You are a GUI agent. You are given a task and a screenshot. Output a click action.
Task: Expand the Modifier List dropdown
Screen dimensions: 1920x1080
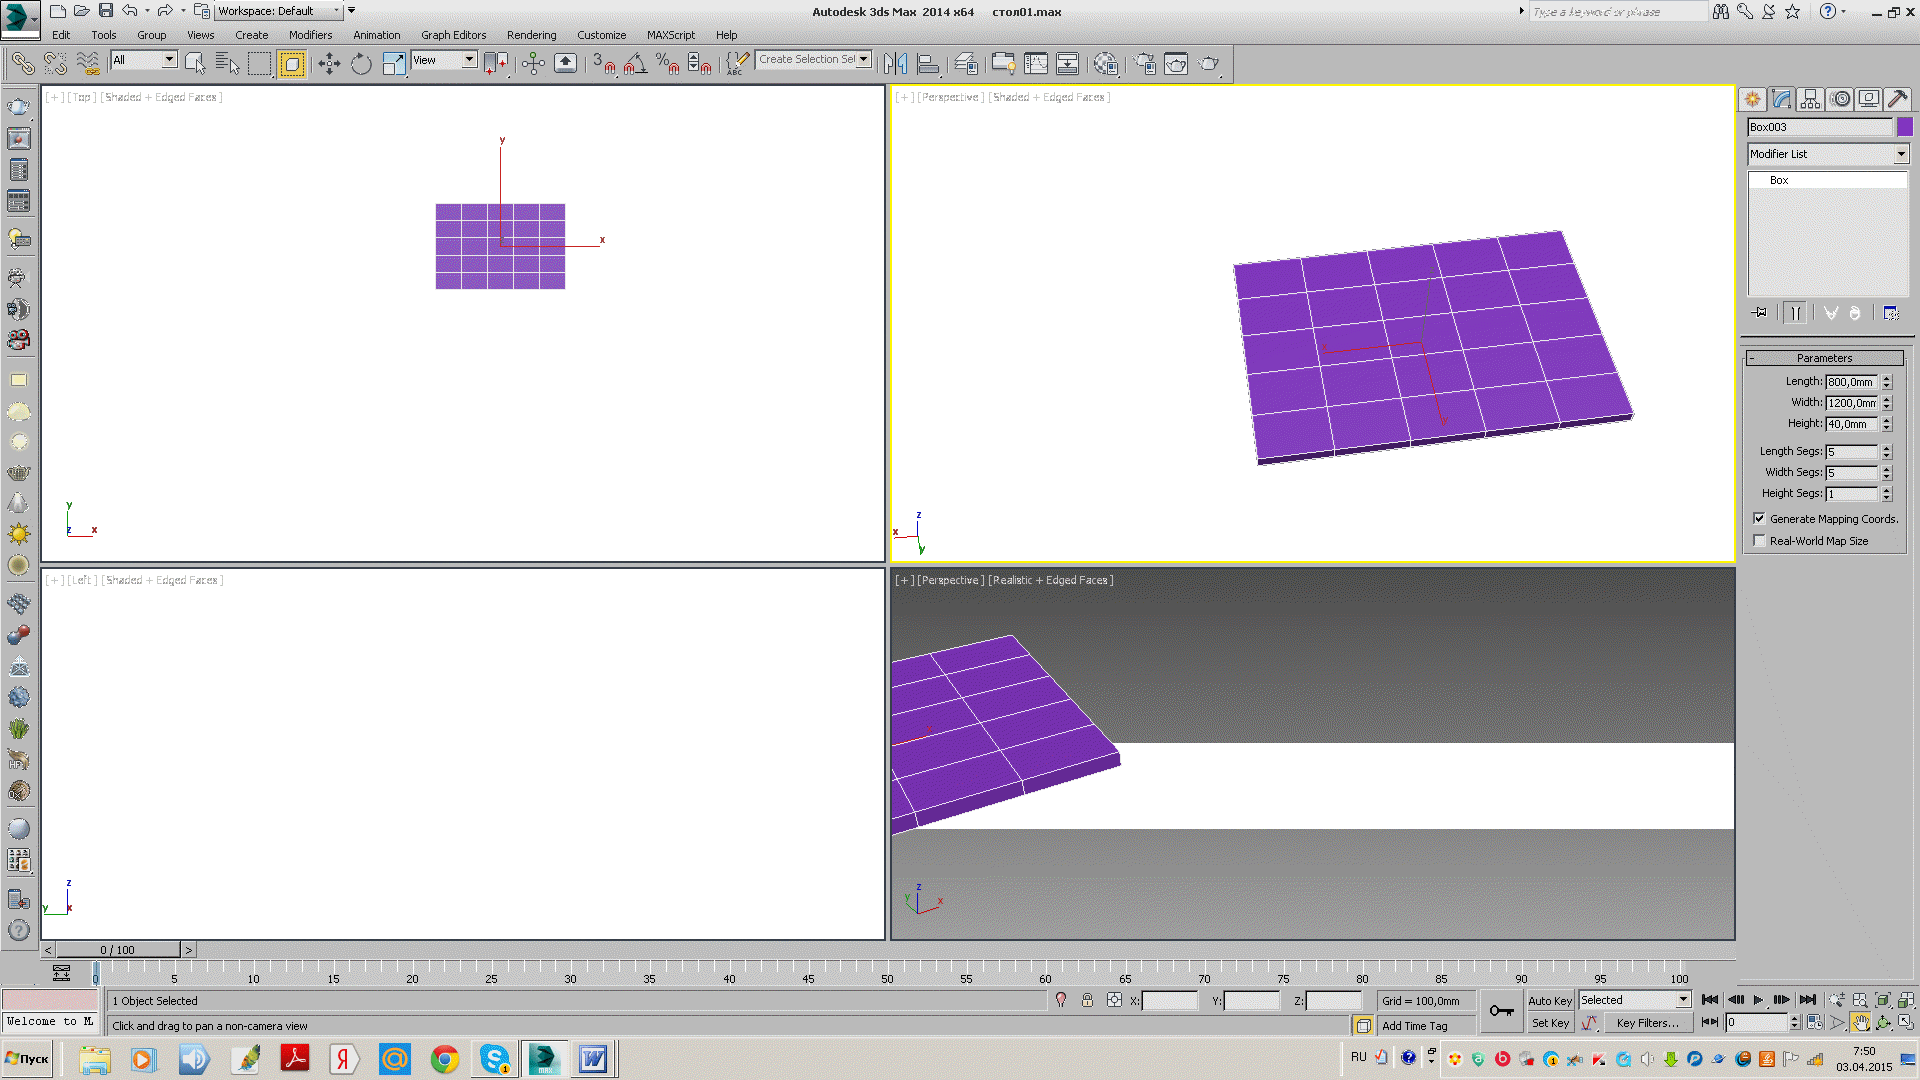point(1900,154)
